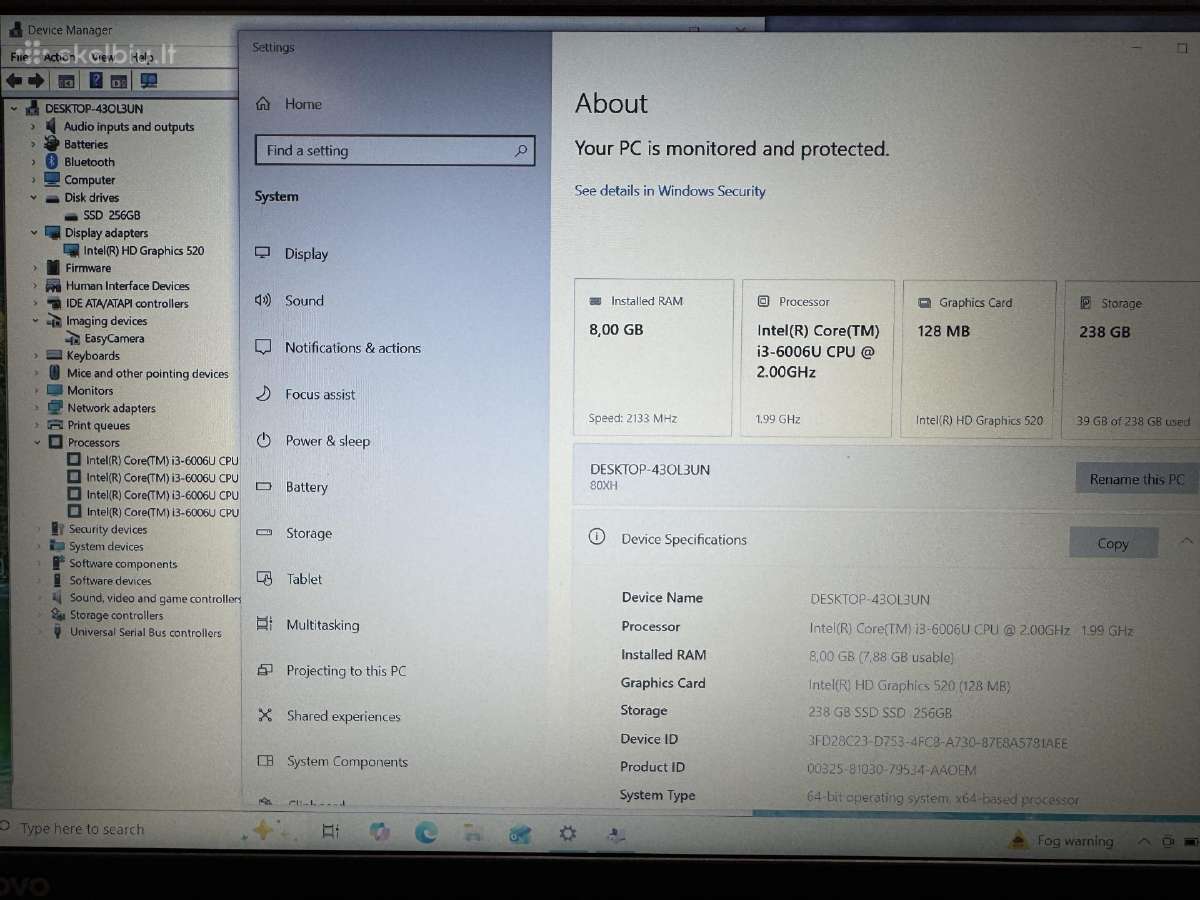Screen dimensions: 1200x900
Task: Select Bluetooth in device tree
Action: tap(89, 162)
